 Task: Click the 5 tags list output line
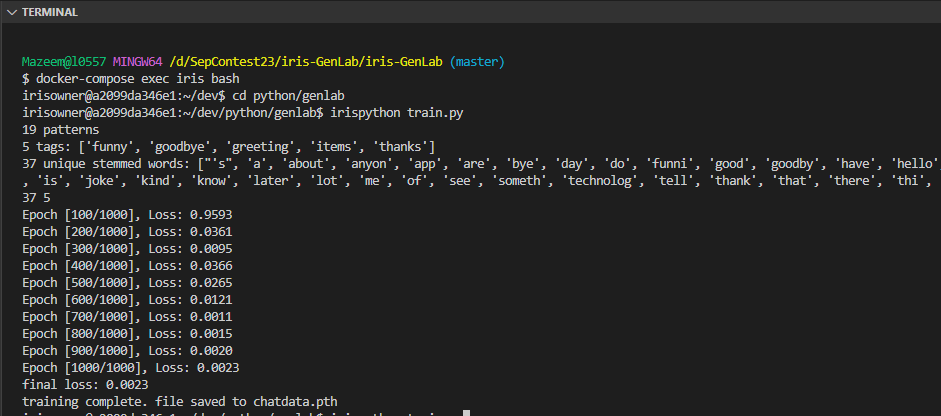coord(228,146)
